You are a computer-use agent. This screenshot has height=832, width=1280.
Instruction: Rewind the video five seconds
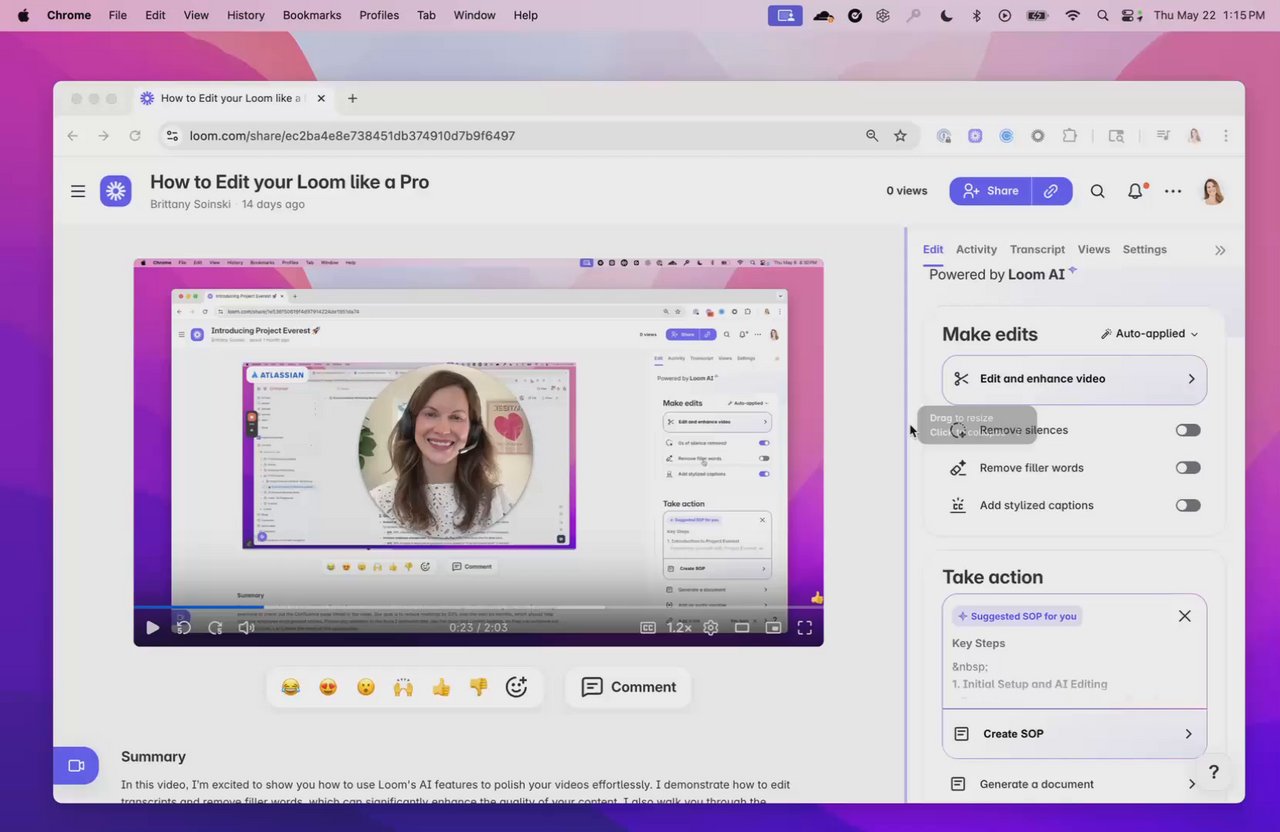click(183, 628)
